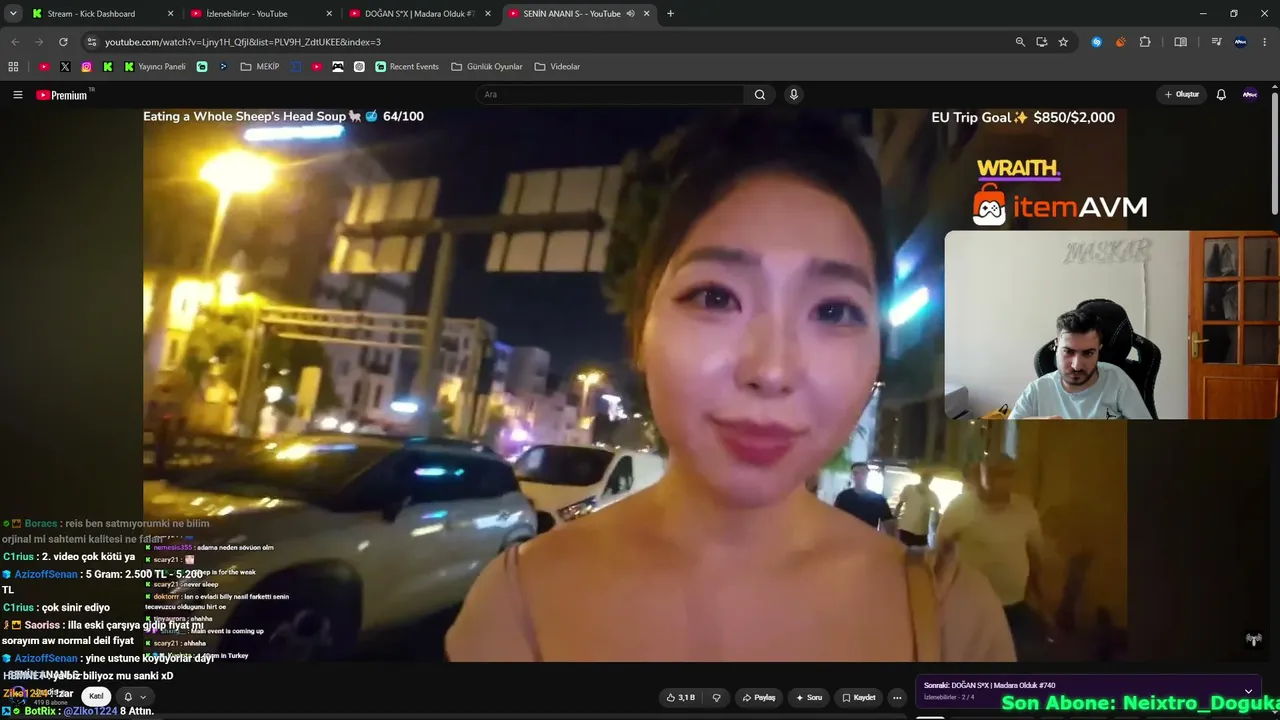Click the Kaydet save button
The width and height of the screenshot is (1280, 720).
tap(859, 697)
